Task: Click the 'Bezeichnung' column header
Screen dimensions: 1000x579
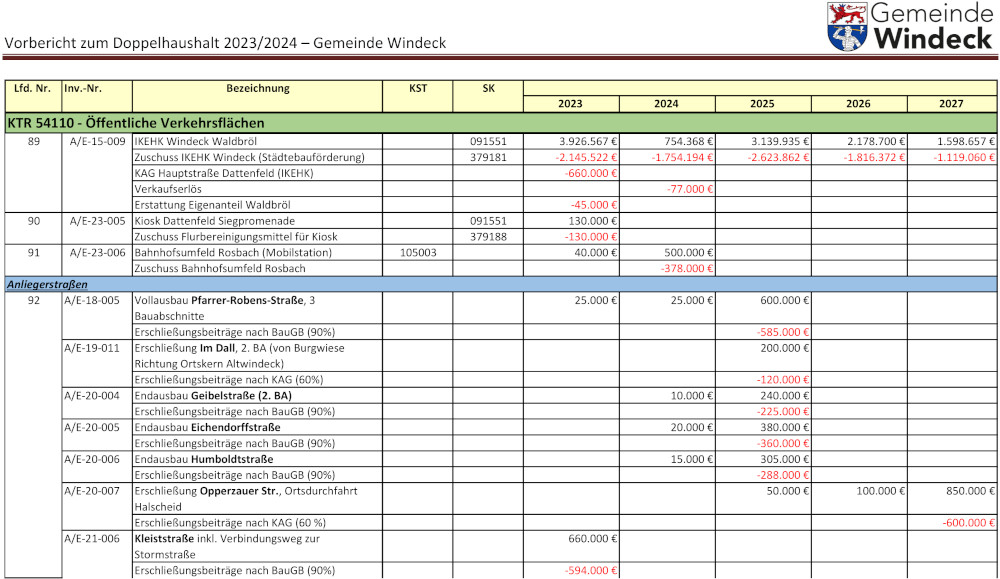Action: tap(258, 88)
